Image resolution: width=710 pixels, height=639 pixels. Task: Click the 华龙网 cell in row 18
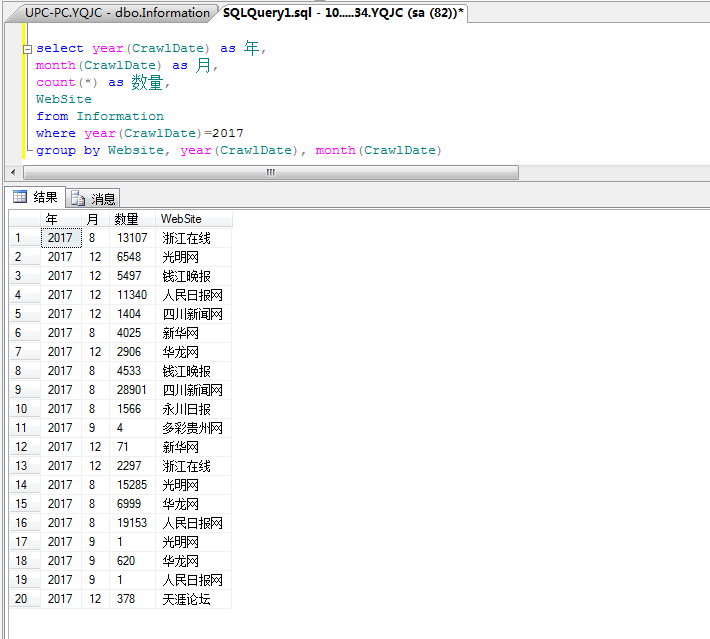point(193,561)
